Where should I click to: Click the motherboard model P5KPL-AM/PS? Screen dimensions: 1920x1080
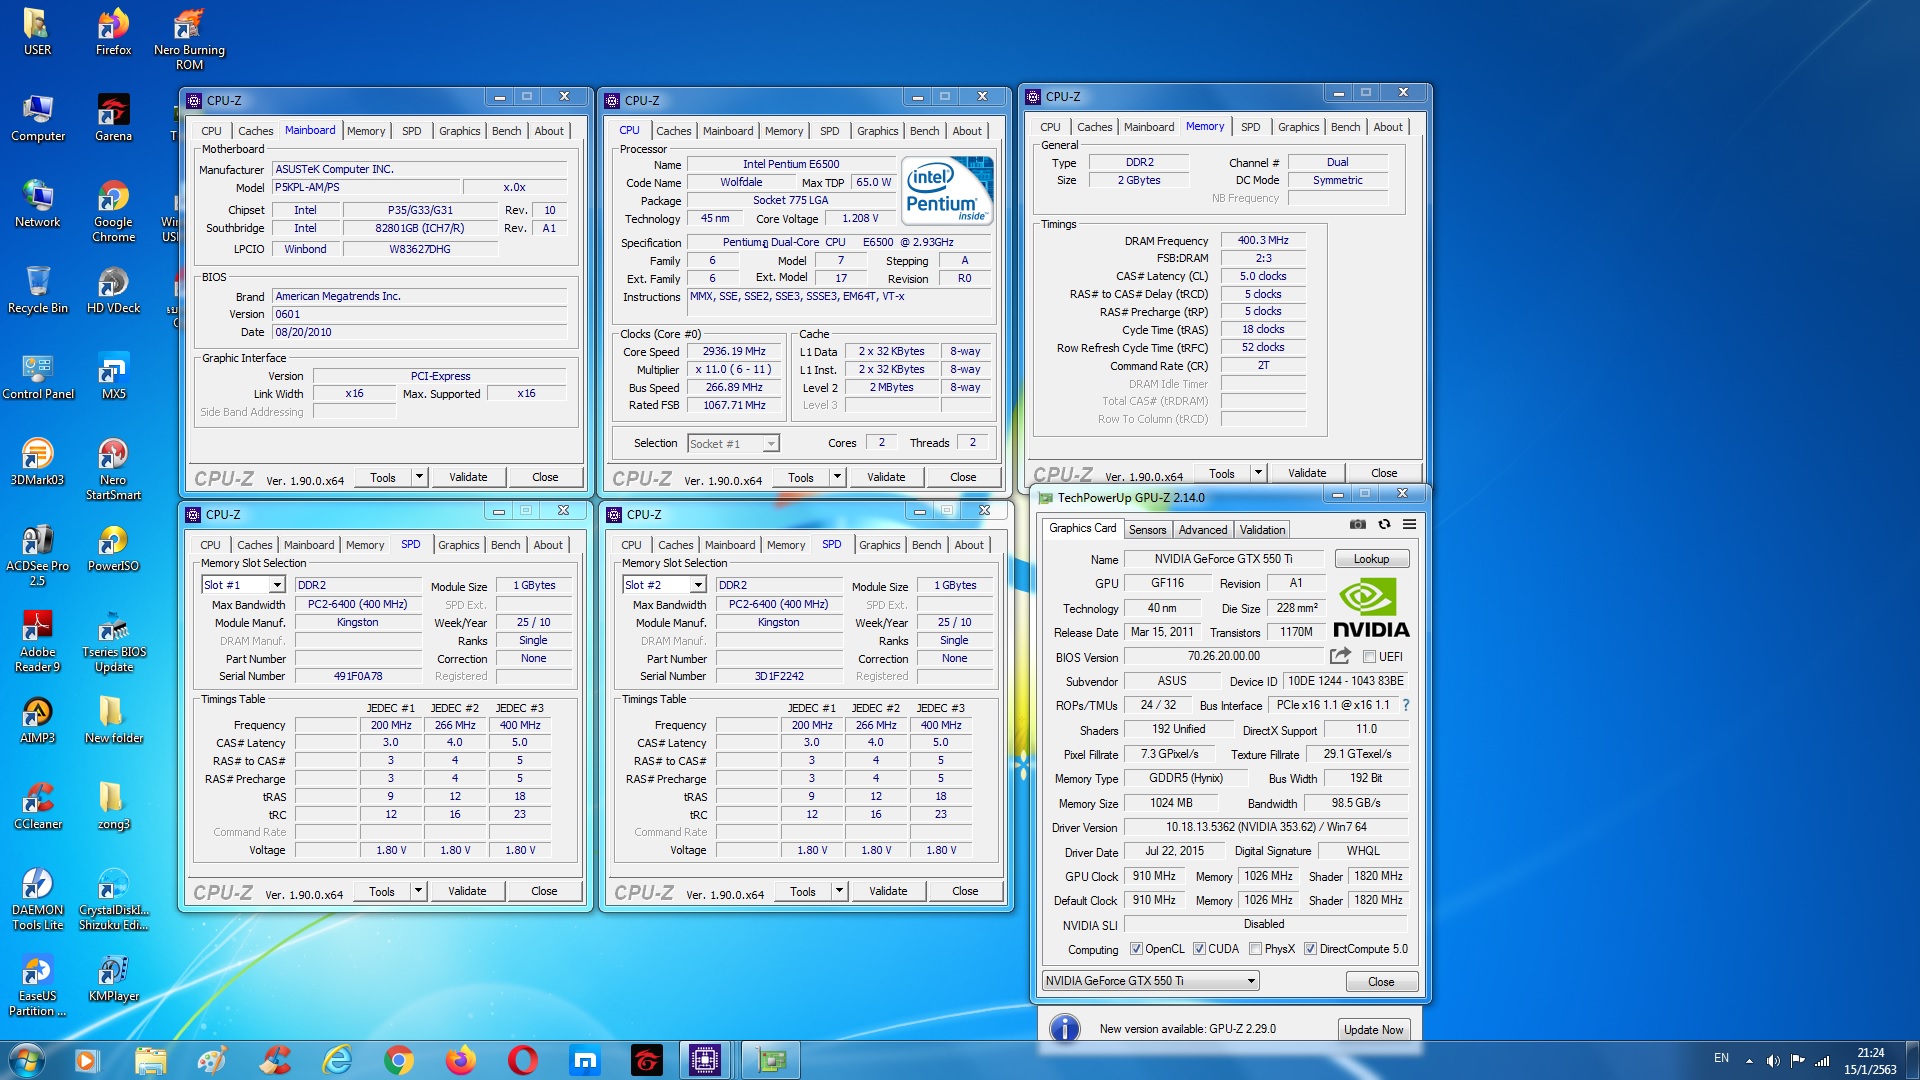click(x=367, y=187)
